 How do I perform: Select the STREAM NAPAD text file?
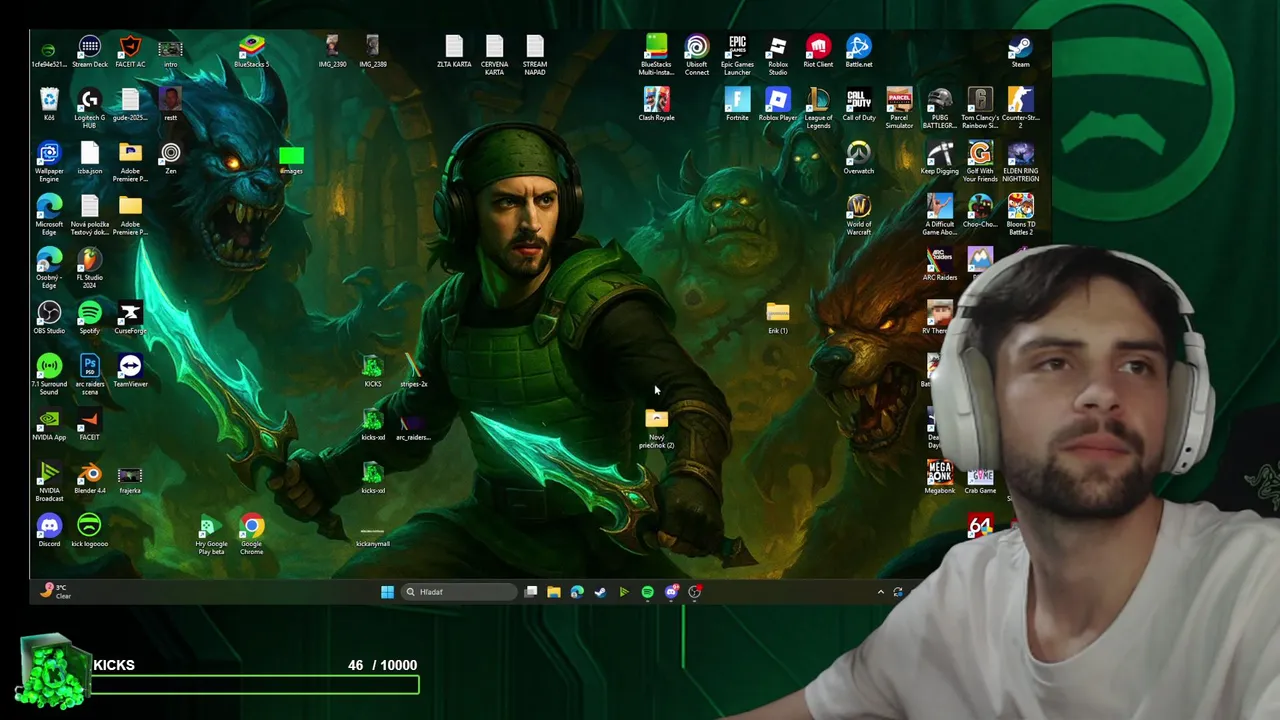(x=535, y=56)
